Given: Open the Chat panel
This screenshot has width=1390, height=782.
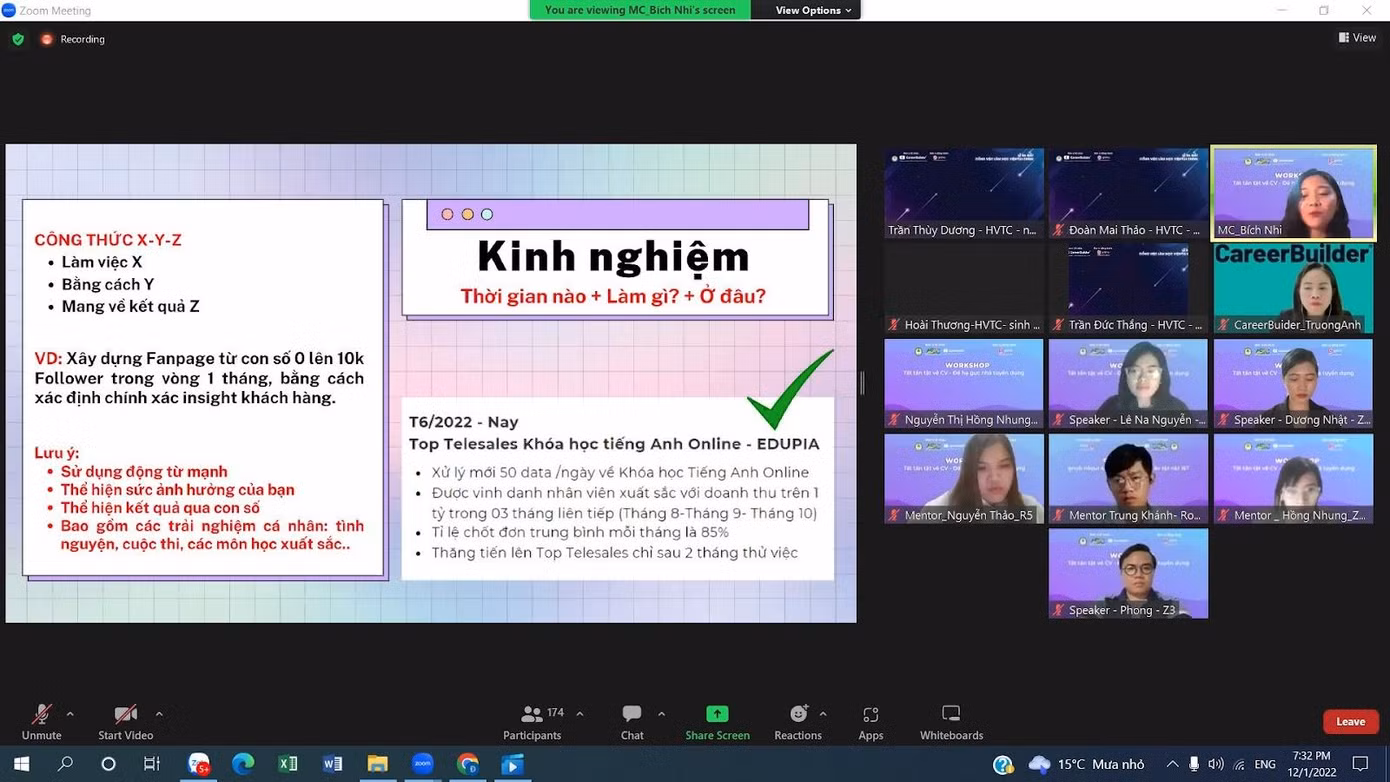Looking at the screenshot, I should click(x=632, y=722).
